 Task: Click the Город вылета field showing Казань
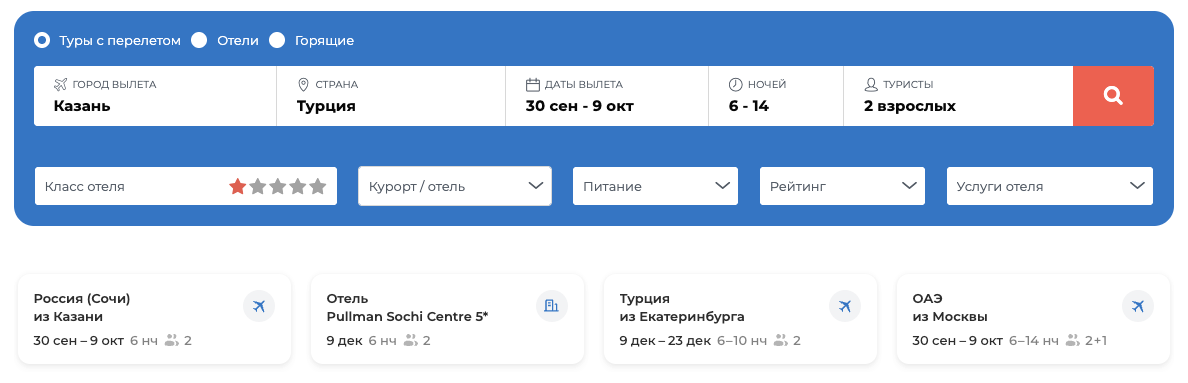[x=155, y=96]
